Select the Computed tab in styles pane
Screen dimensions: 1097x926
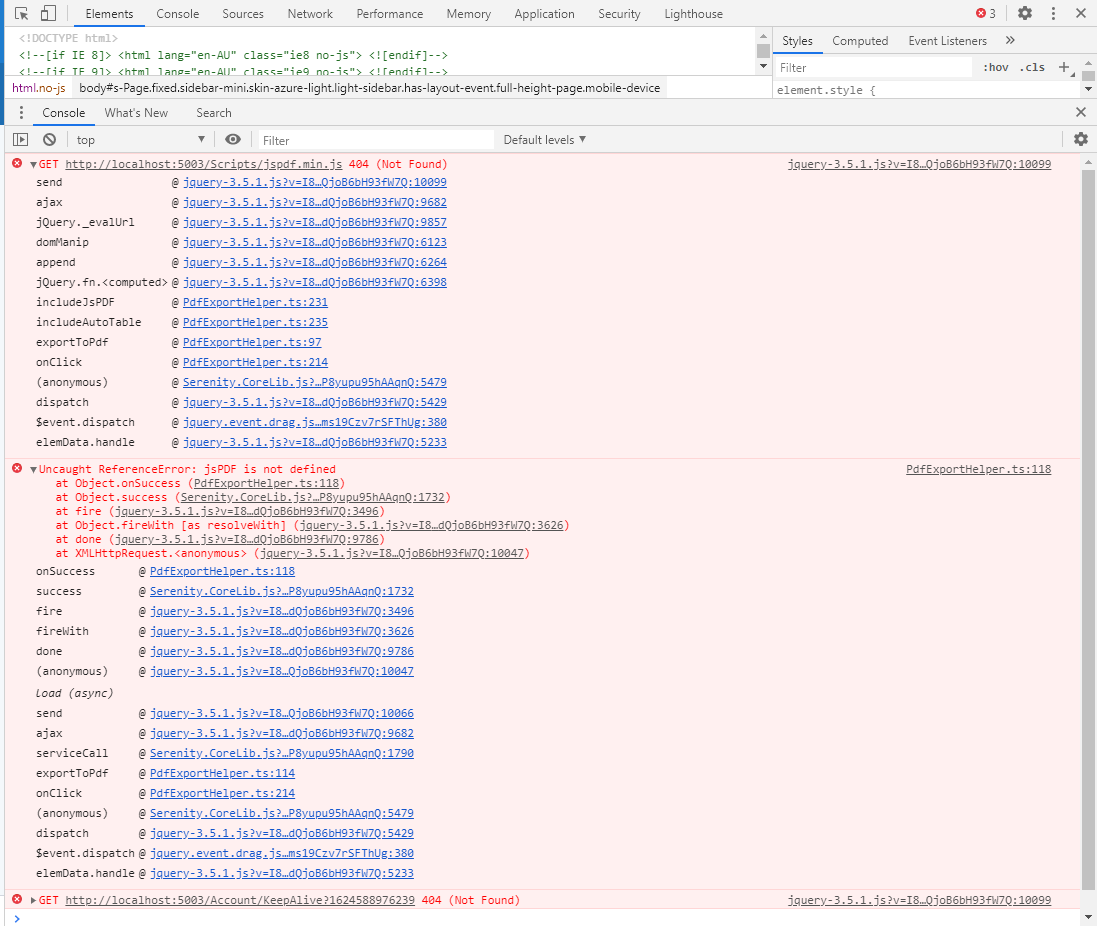[860, 41]
